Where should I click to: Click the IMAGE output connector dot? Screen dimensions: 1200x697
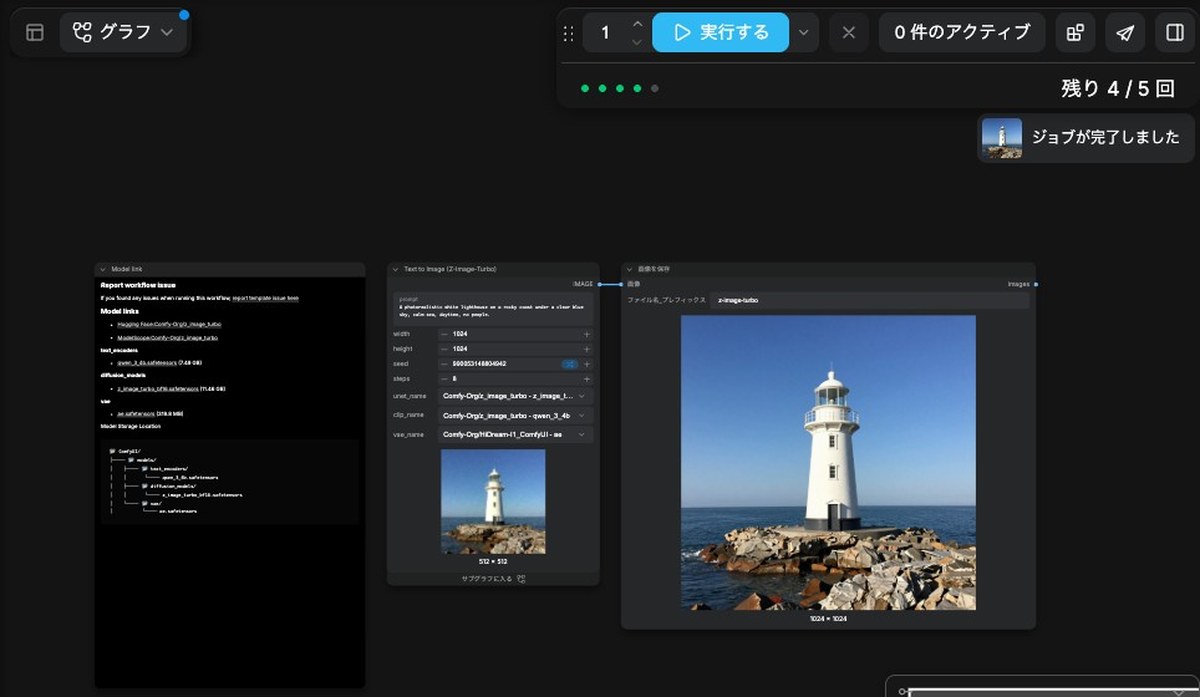(x=599, y=284)
